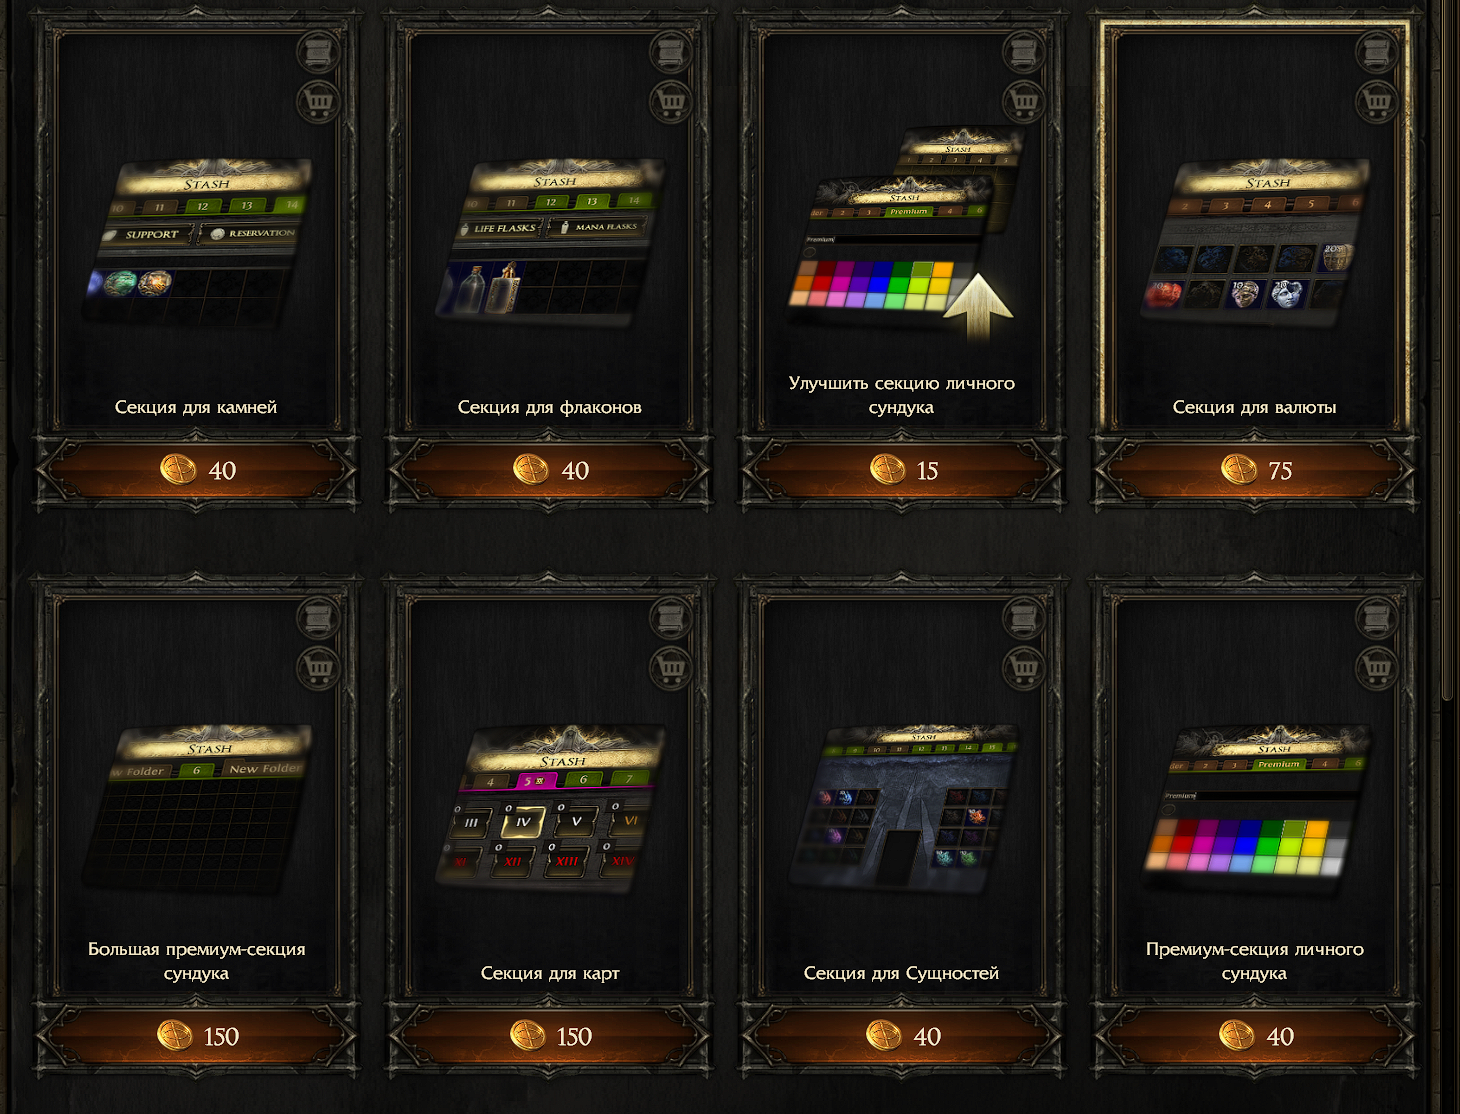
Task: Open details scroll icon on Секция для валюты
Action: [x=1378, y=51]
